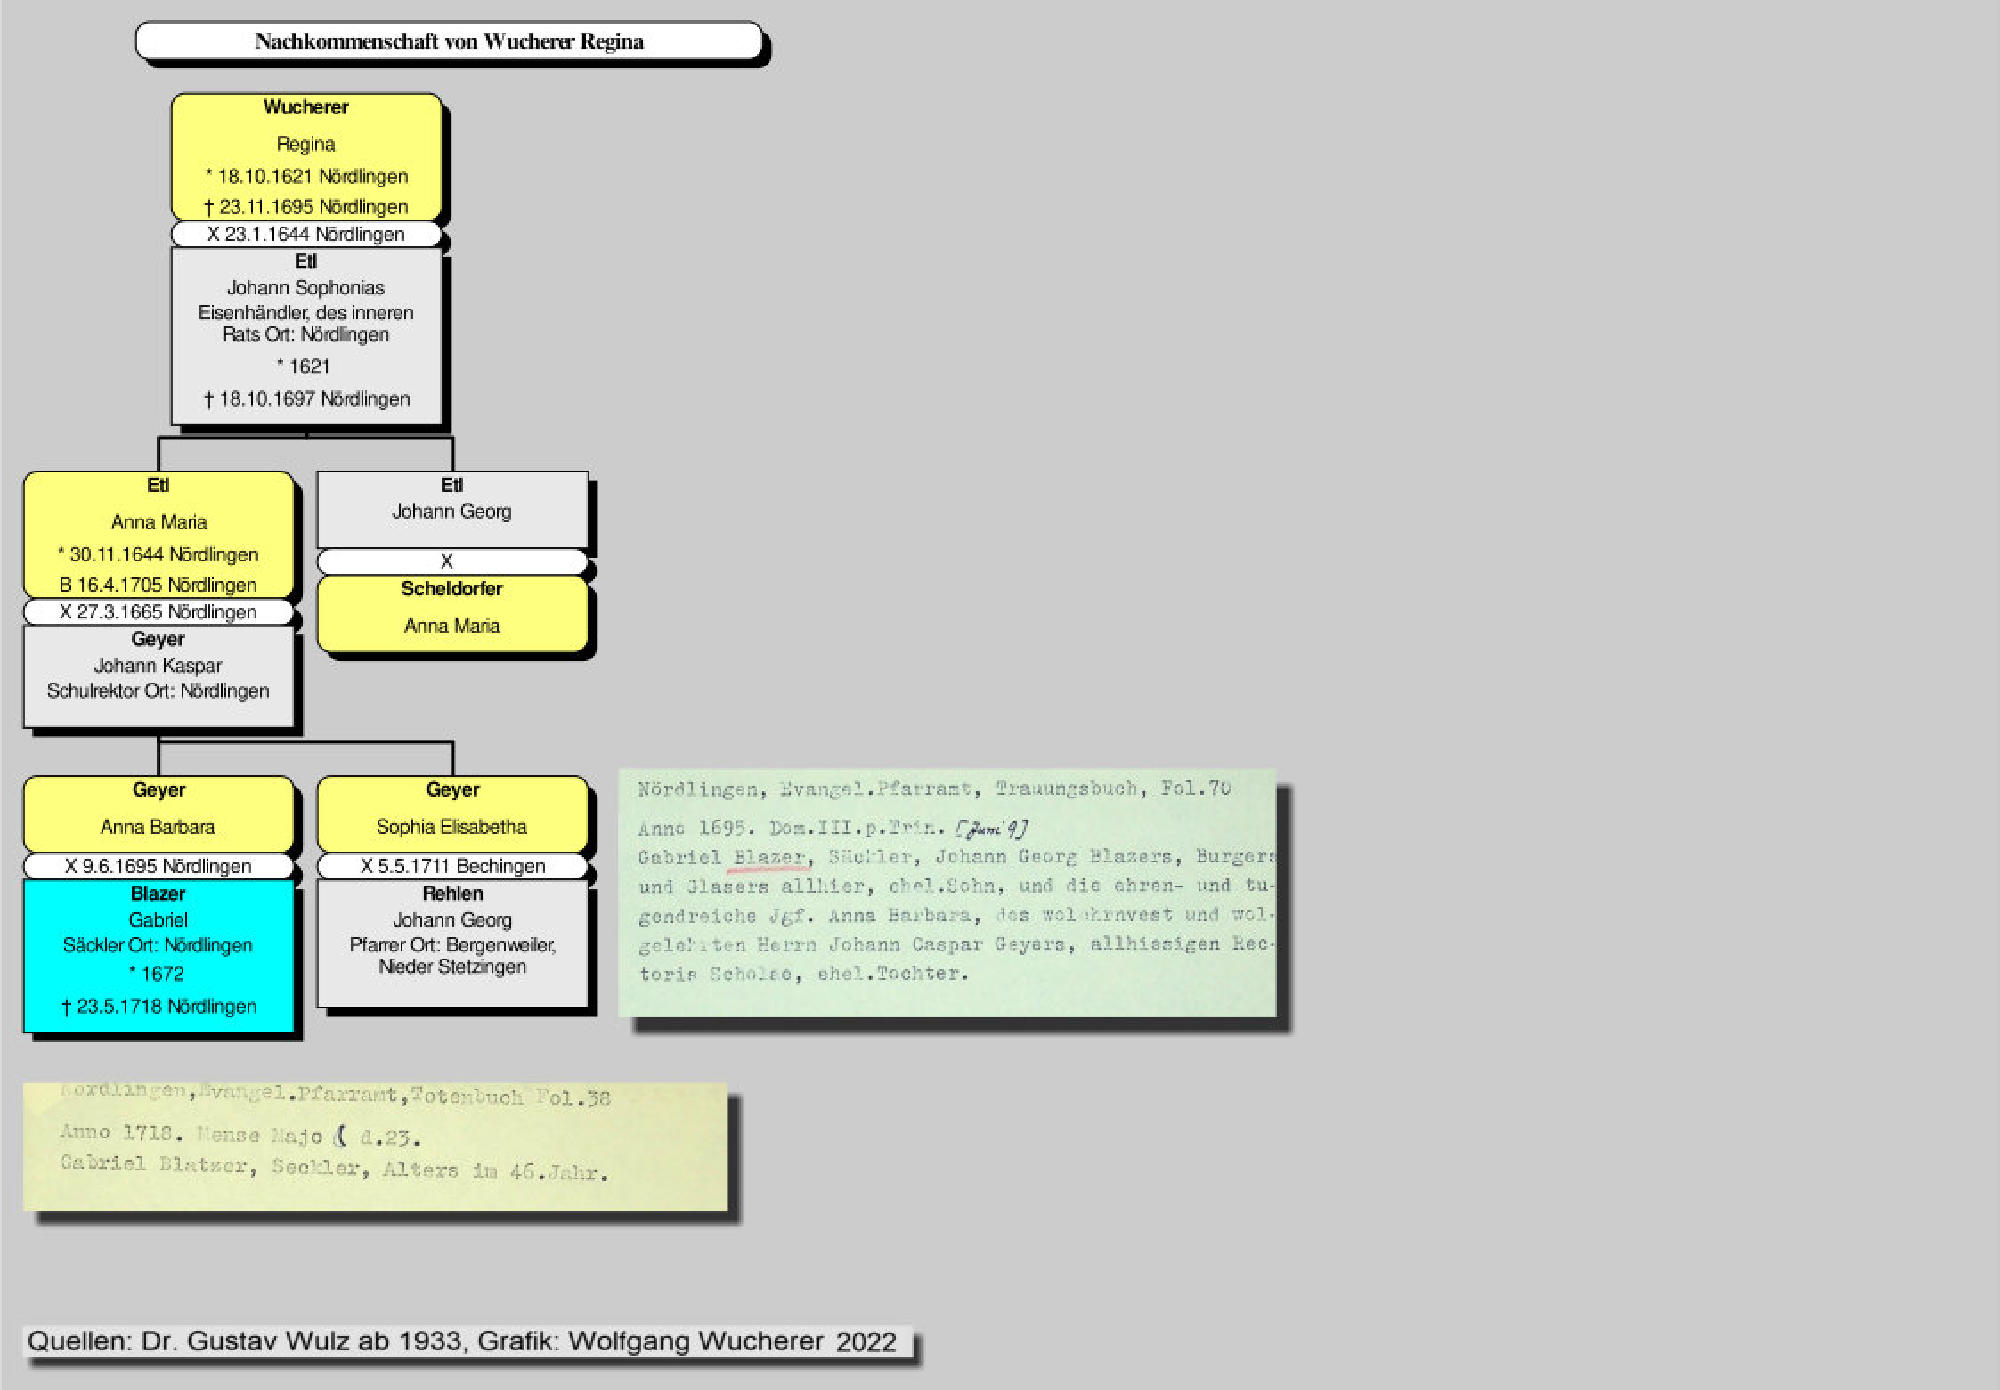Select the cyan Blazer Gabriel box

coord(158,955)
